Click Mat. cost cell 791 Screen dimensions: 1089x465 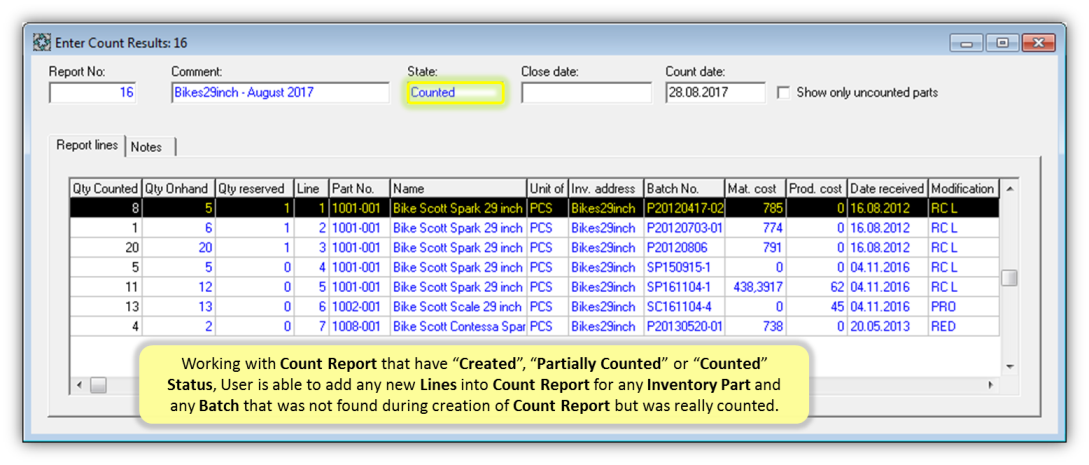tap(755, 247)
